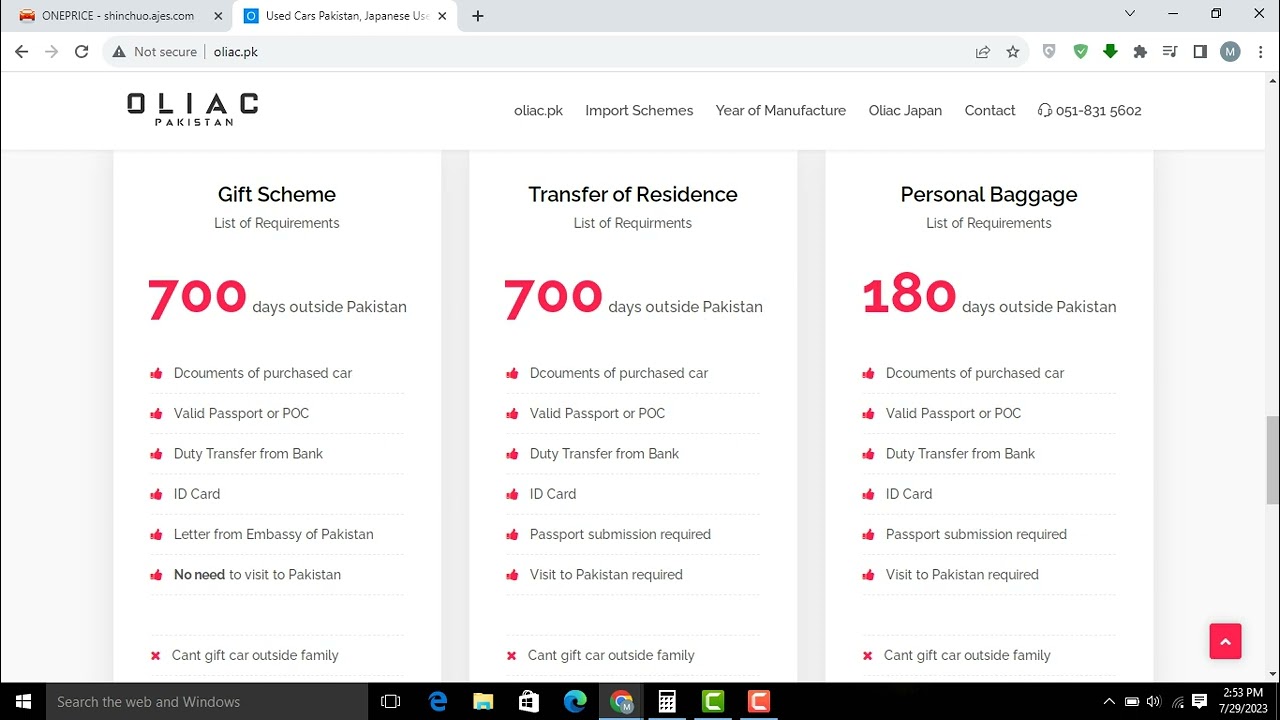Image resolution: width=1280 pixels, height=720 pixels.
Task: Switch to Chrome on the taskbar
Action: pos(622,702)
